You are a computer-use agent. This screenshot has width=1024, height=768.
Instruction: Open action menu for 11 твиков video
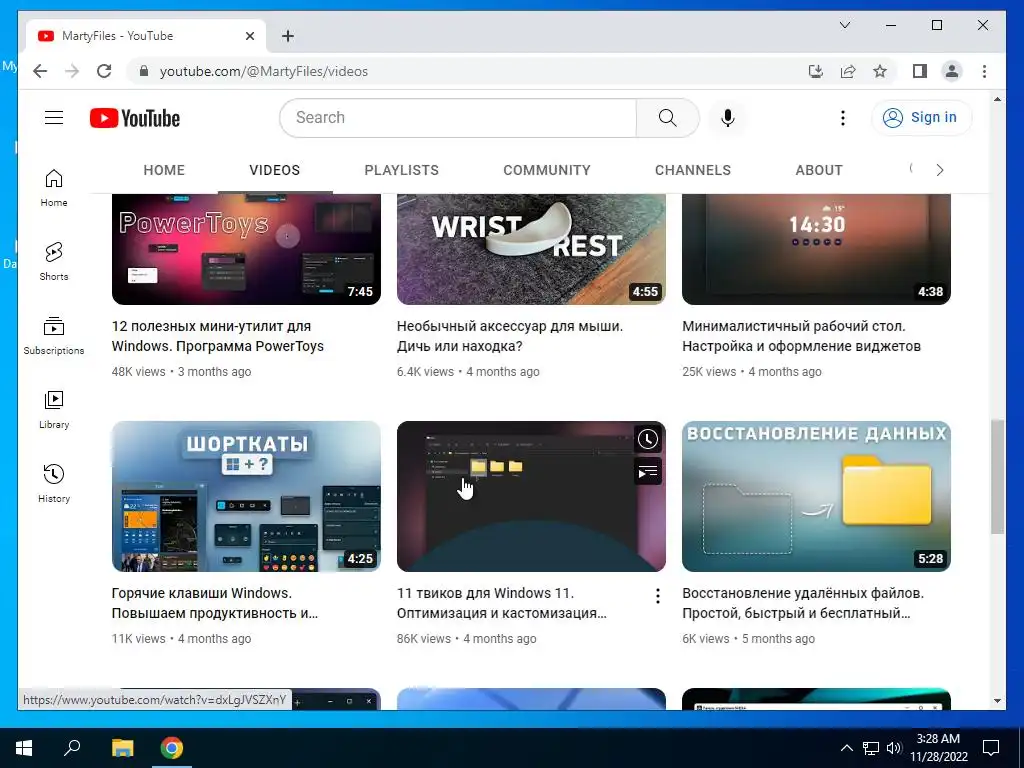pos(658,596)
